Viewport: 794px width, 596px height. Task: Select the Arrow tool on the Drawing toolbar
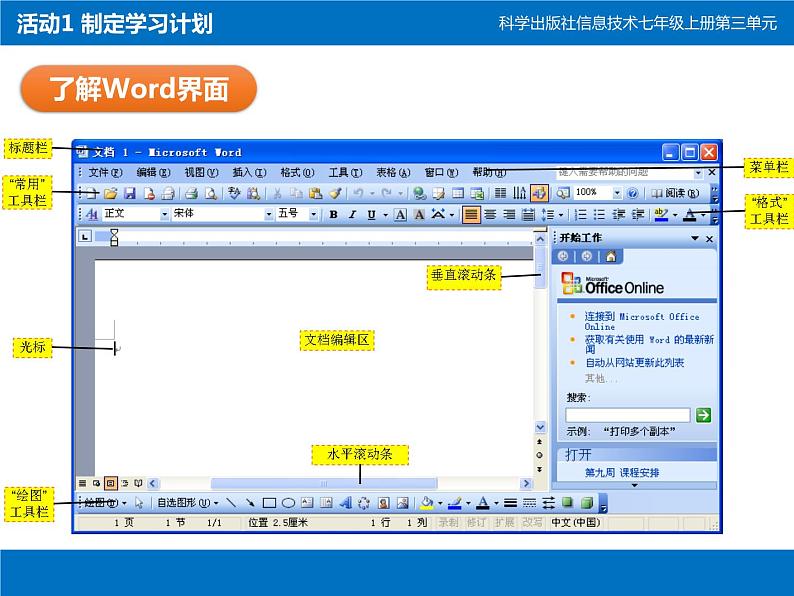[x=250, y=503]
